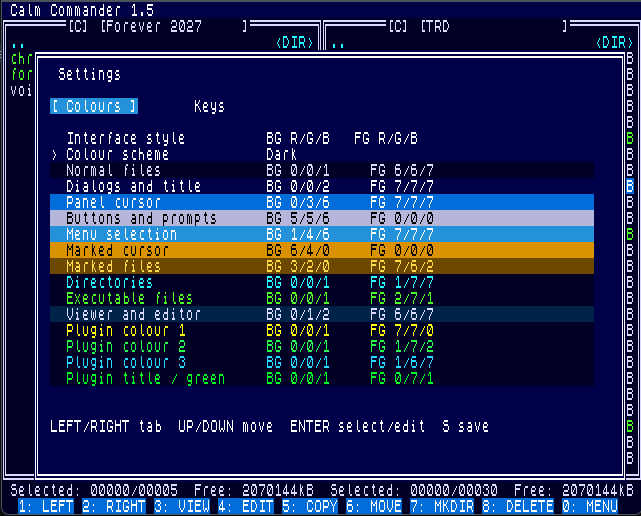The image size is (641, 516).
Task: Click BG 0/3/6 value of Panel cursor
Action: [x=298, y=202]
